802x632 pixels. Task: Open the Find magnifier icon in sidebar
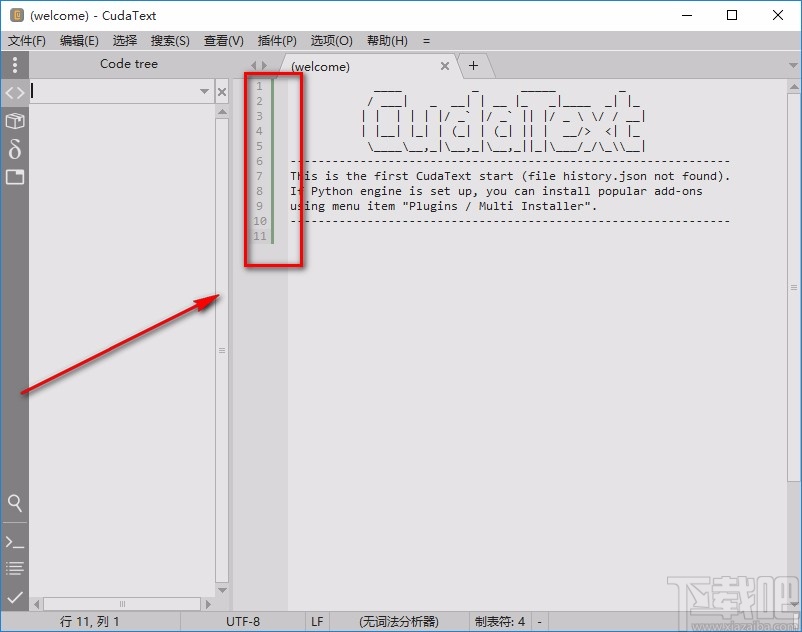15,503
